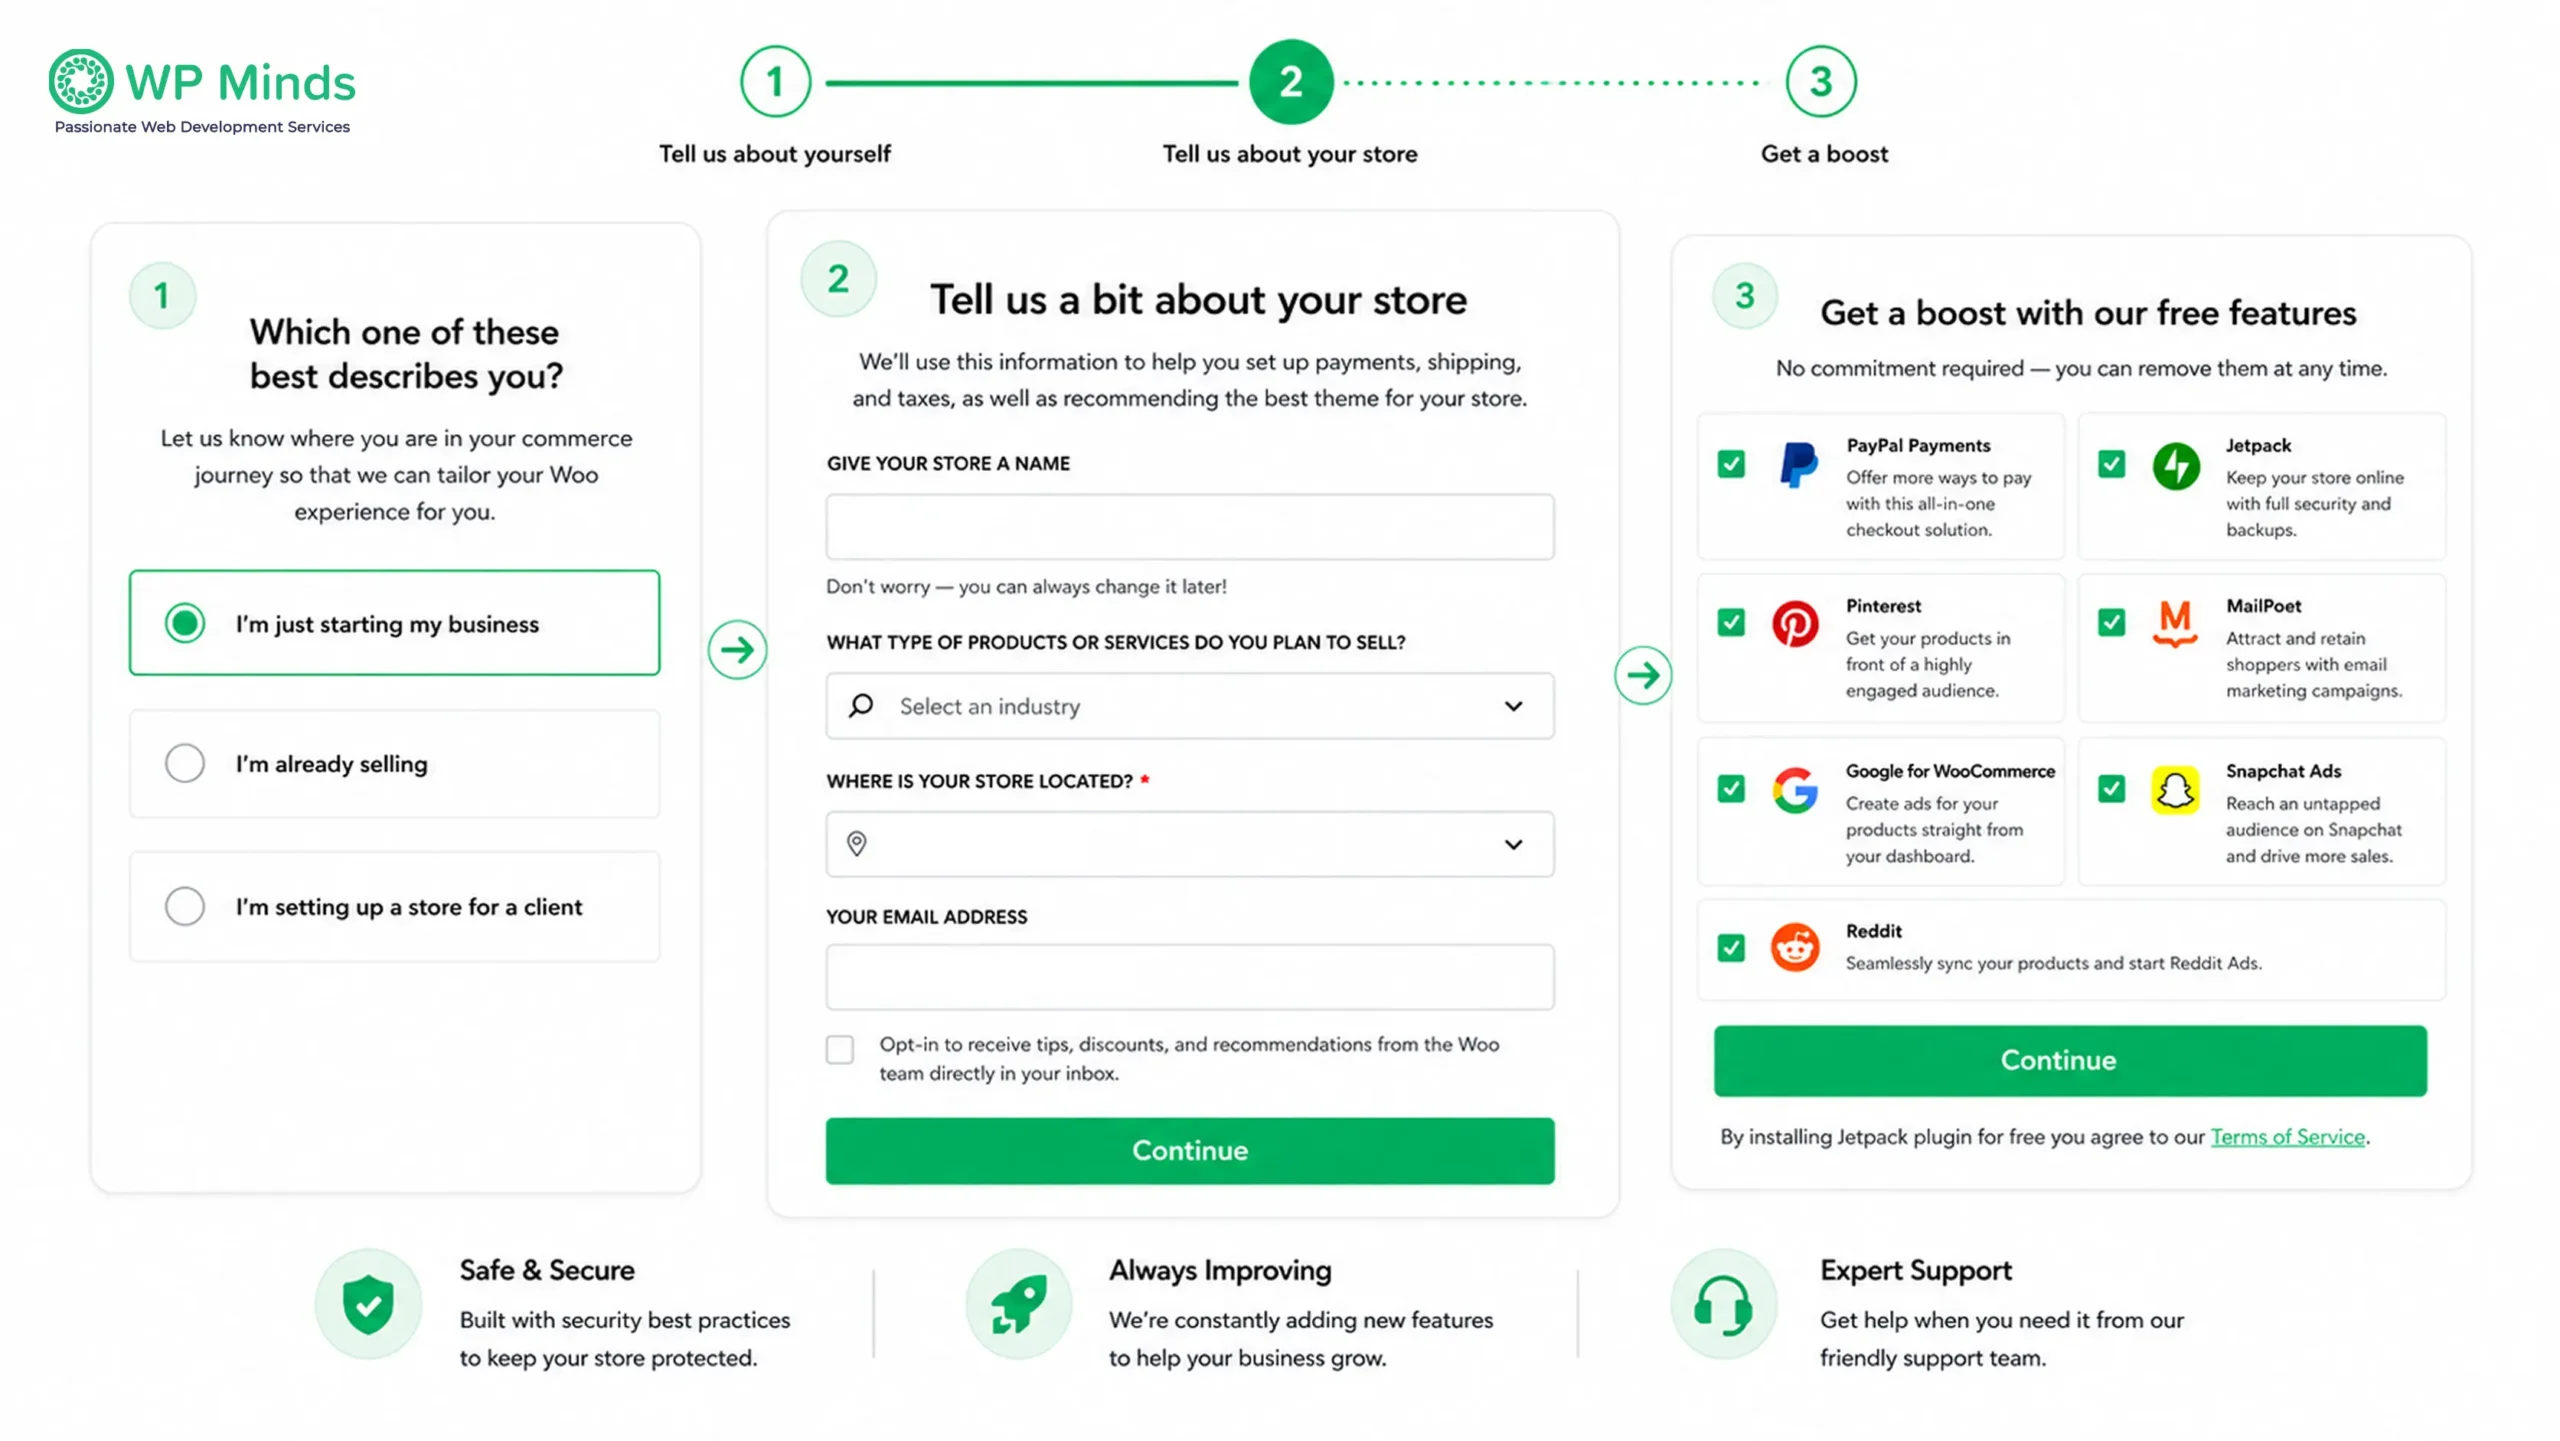Viewport: 2560px width, 1441px height.
Task: Uncheck the Reddit checkbox
Action: point(1731,948)
